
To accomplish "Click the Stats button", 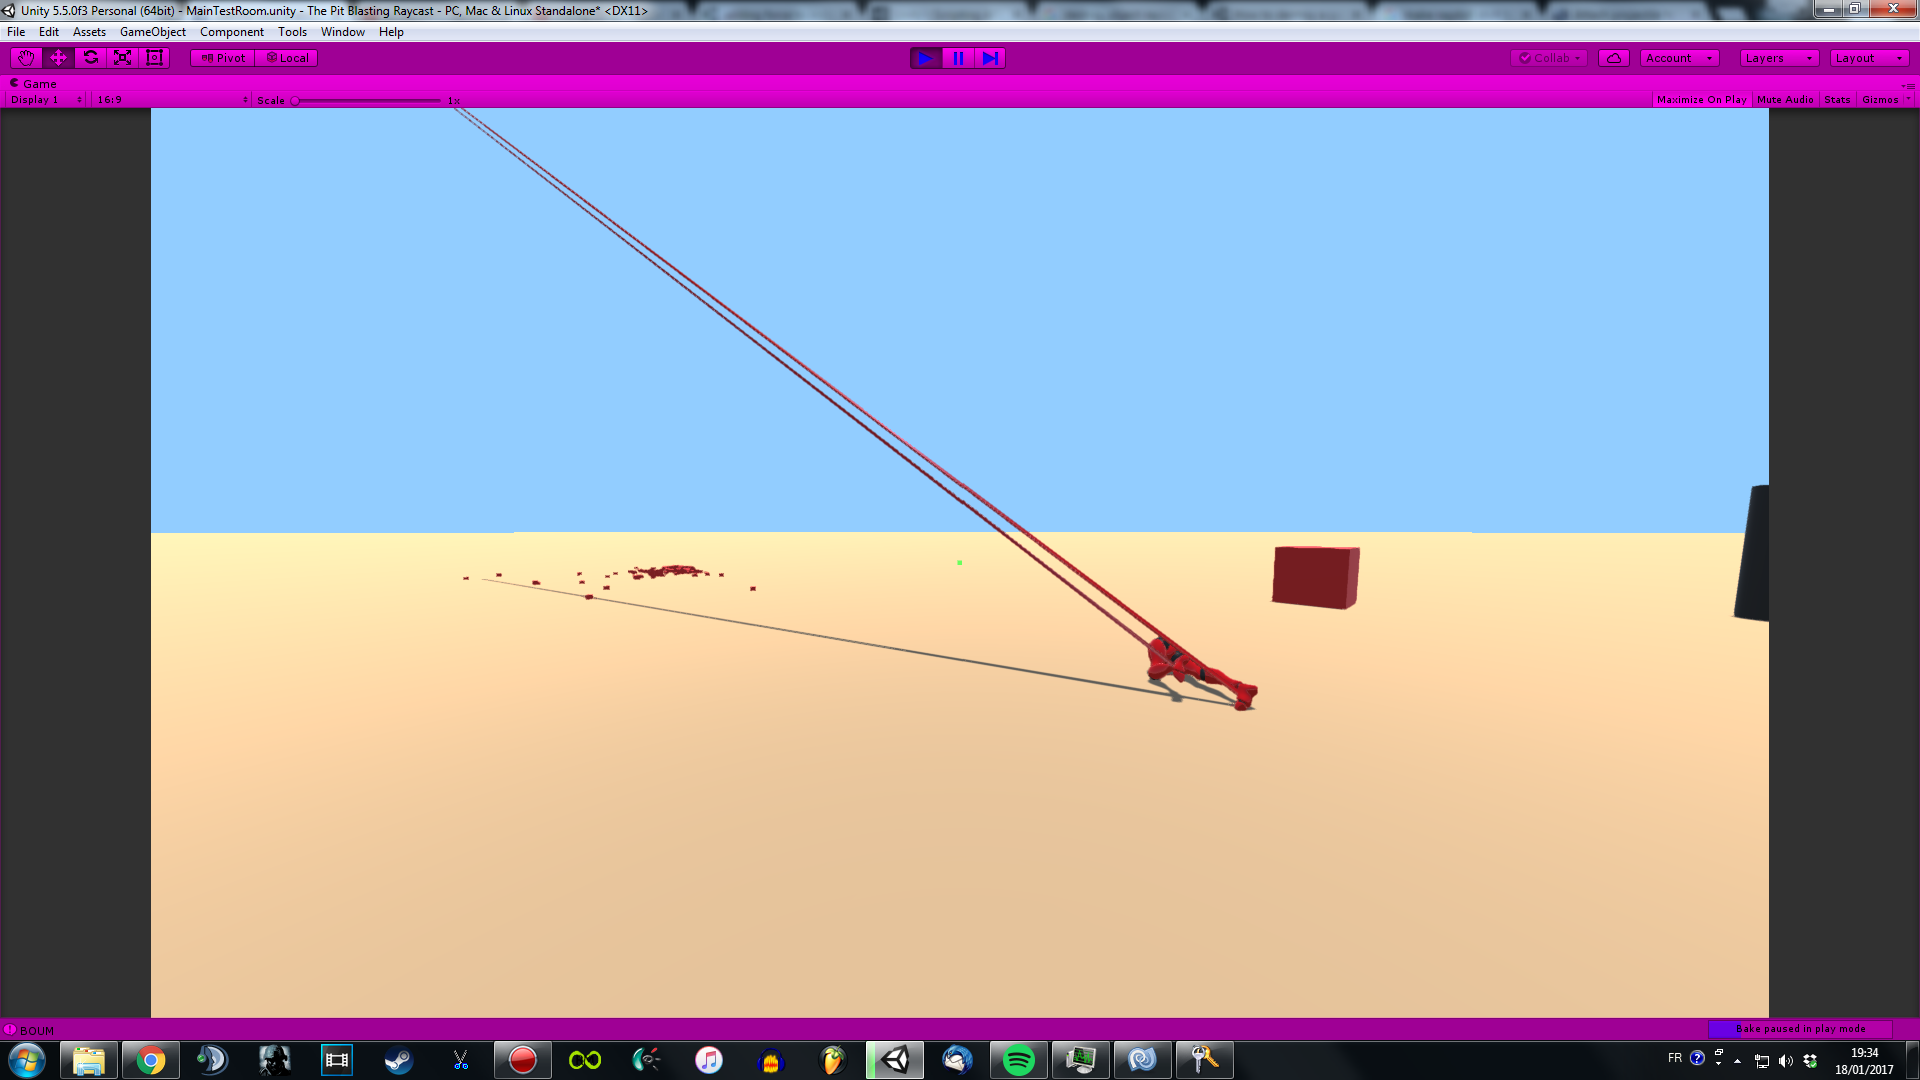I will point(1837,100).
